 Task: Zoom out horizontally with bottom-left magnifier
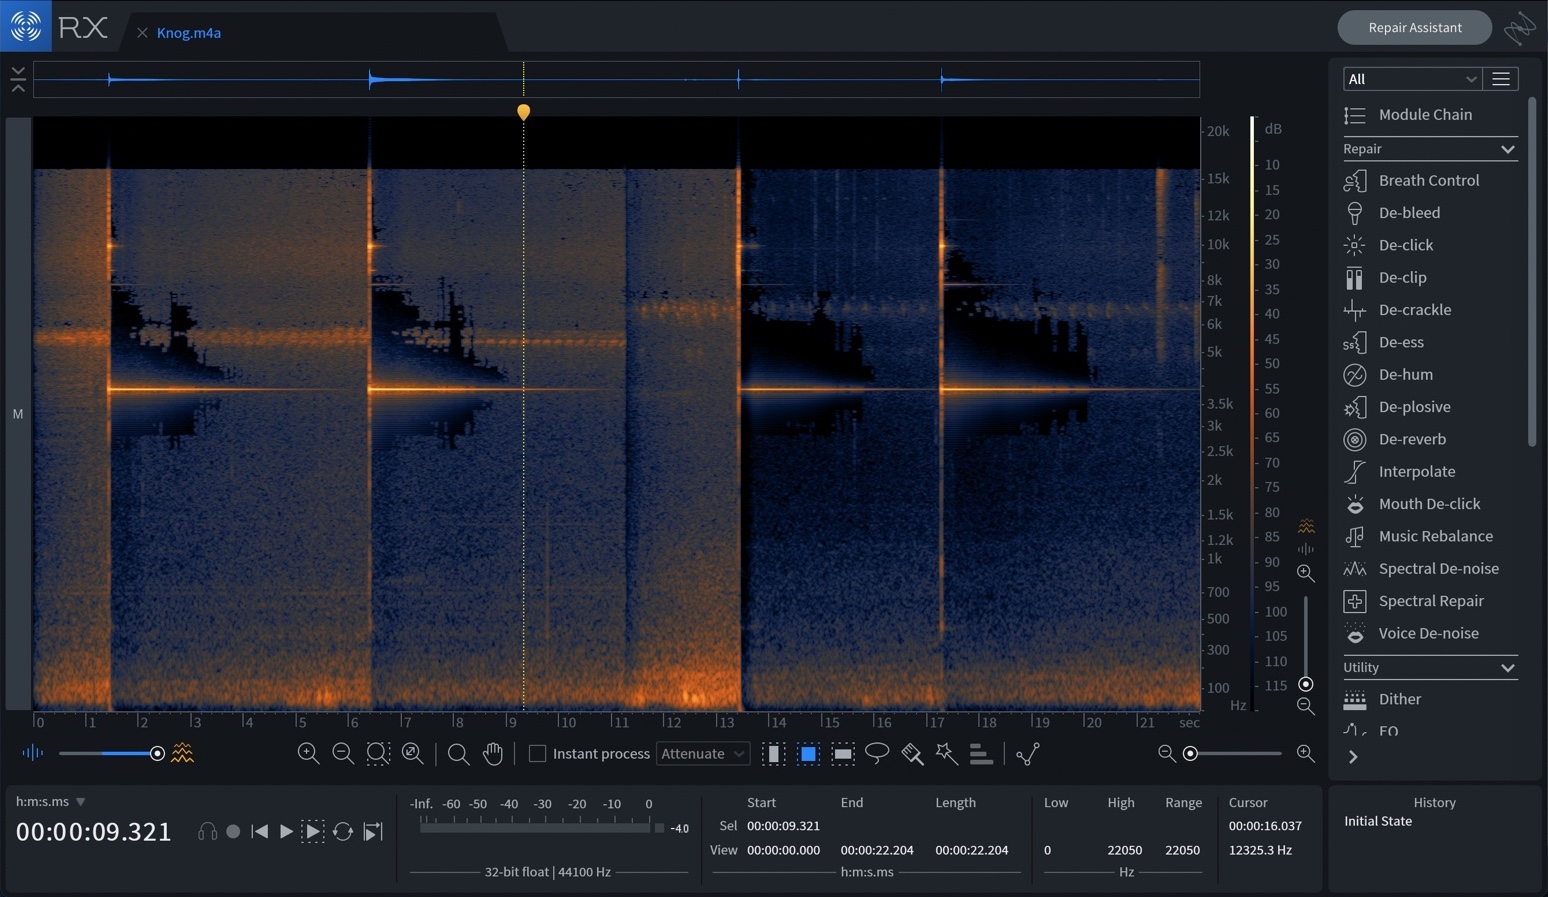click(x=343, y=754)
